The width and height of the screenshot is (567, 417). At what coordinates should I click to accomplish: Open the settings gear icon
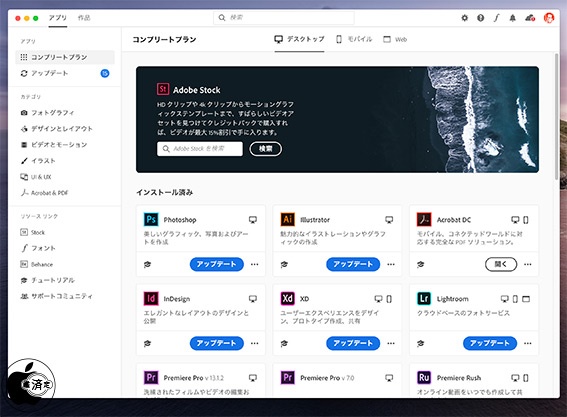[464, 18]
